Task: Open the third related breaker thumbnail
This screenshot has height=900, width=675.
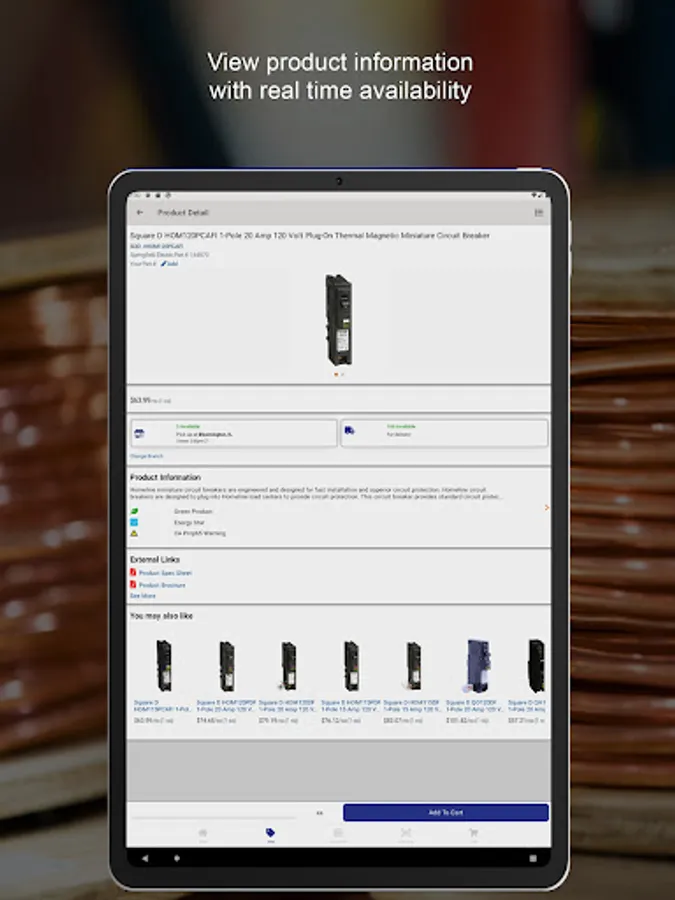Action: pos(289,666)
